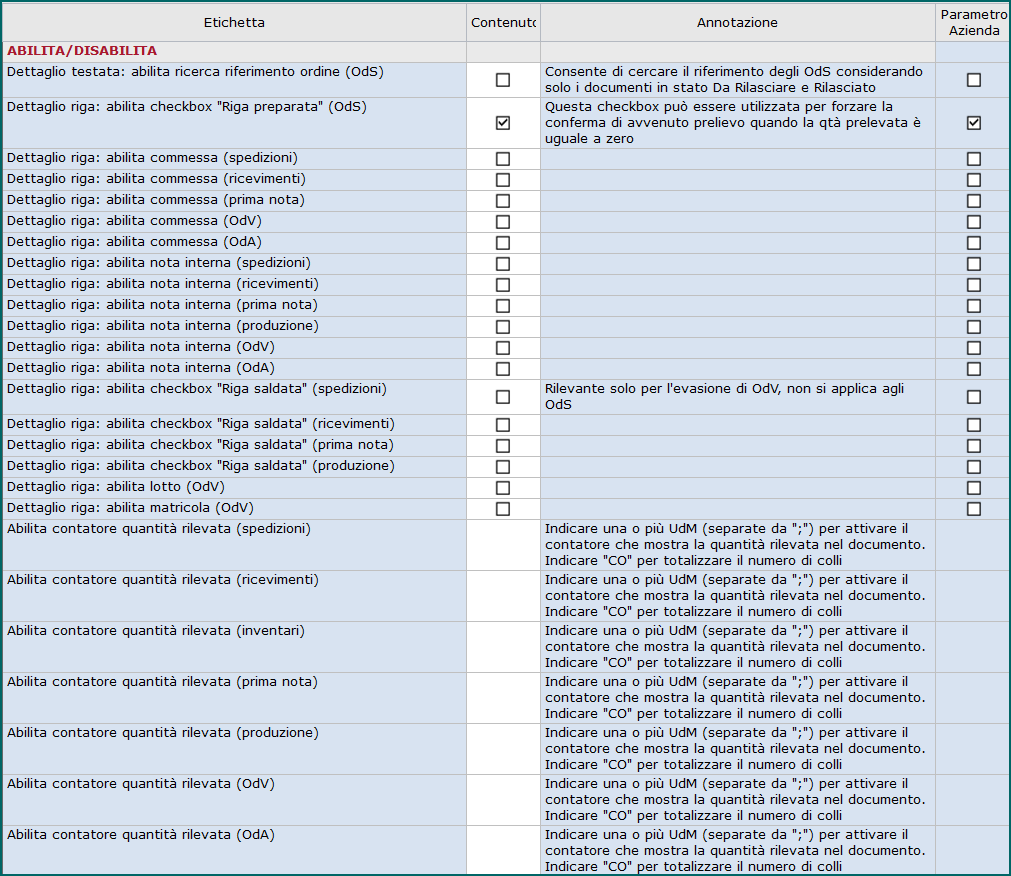The width and height of the screenshot is (1011, 876).
Task: Check Parametro Azienda for commessa (prima nota)
Action: tap(974, 201)
